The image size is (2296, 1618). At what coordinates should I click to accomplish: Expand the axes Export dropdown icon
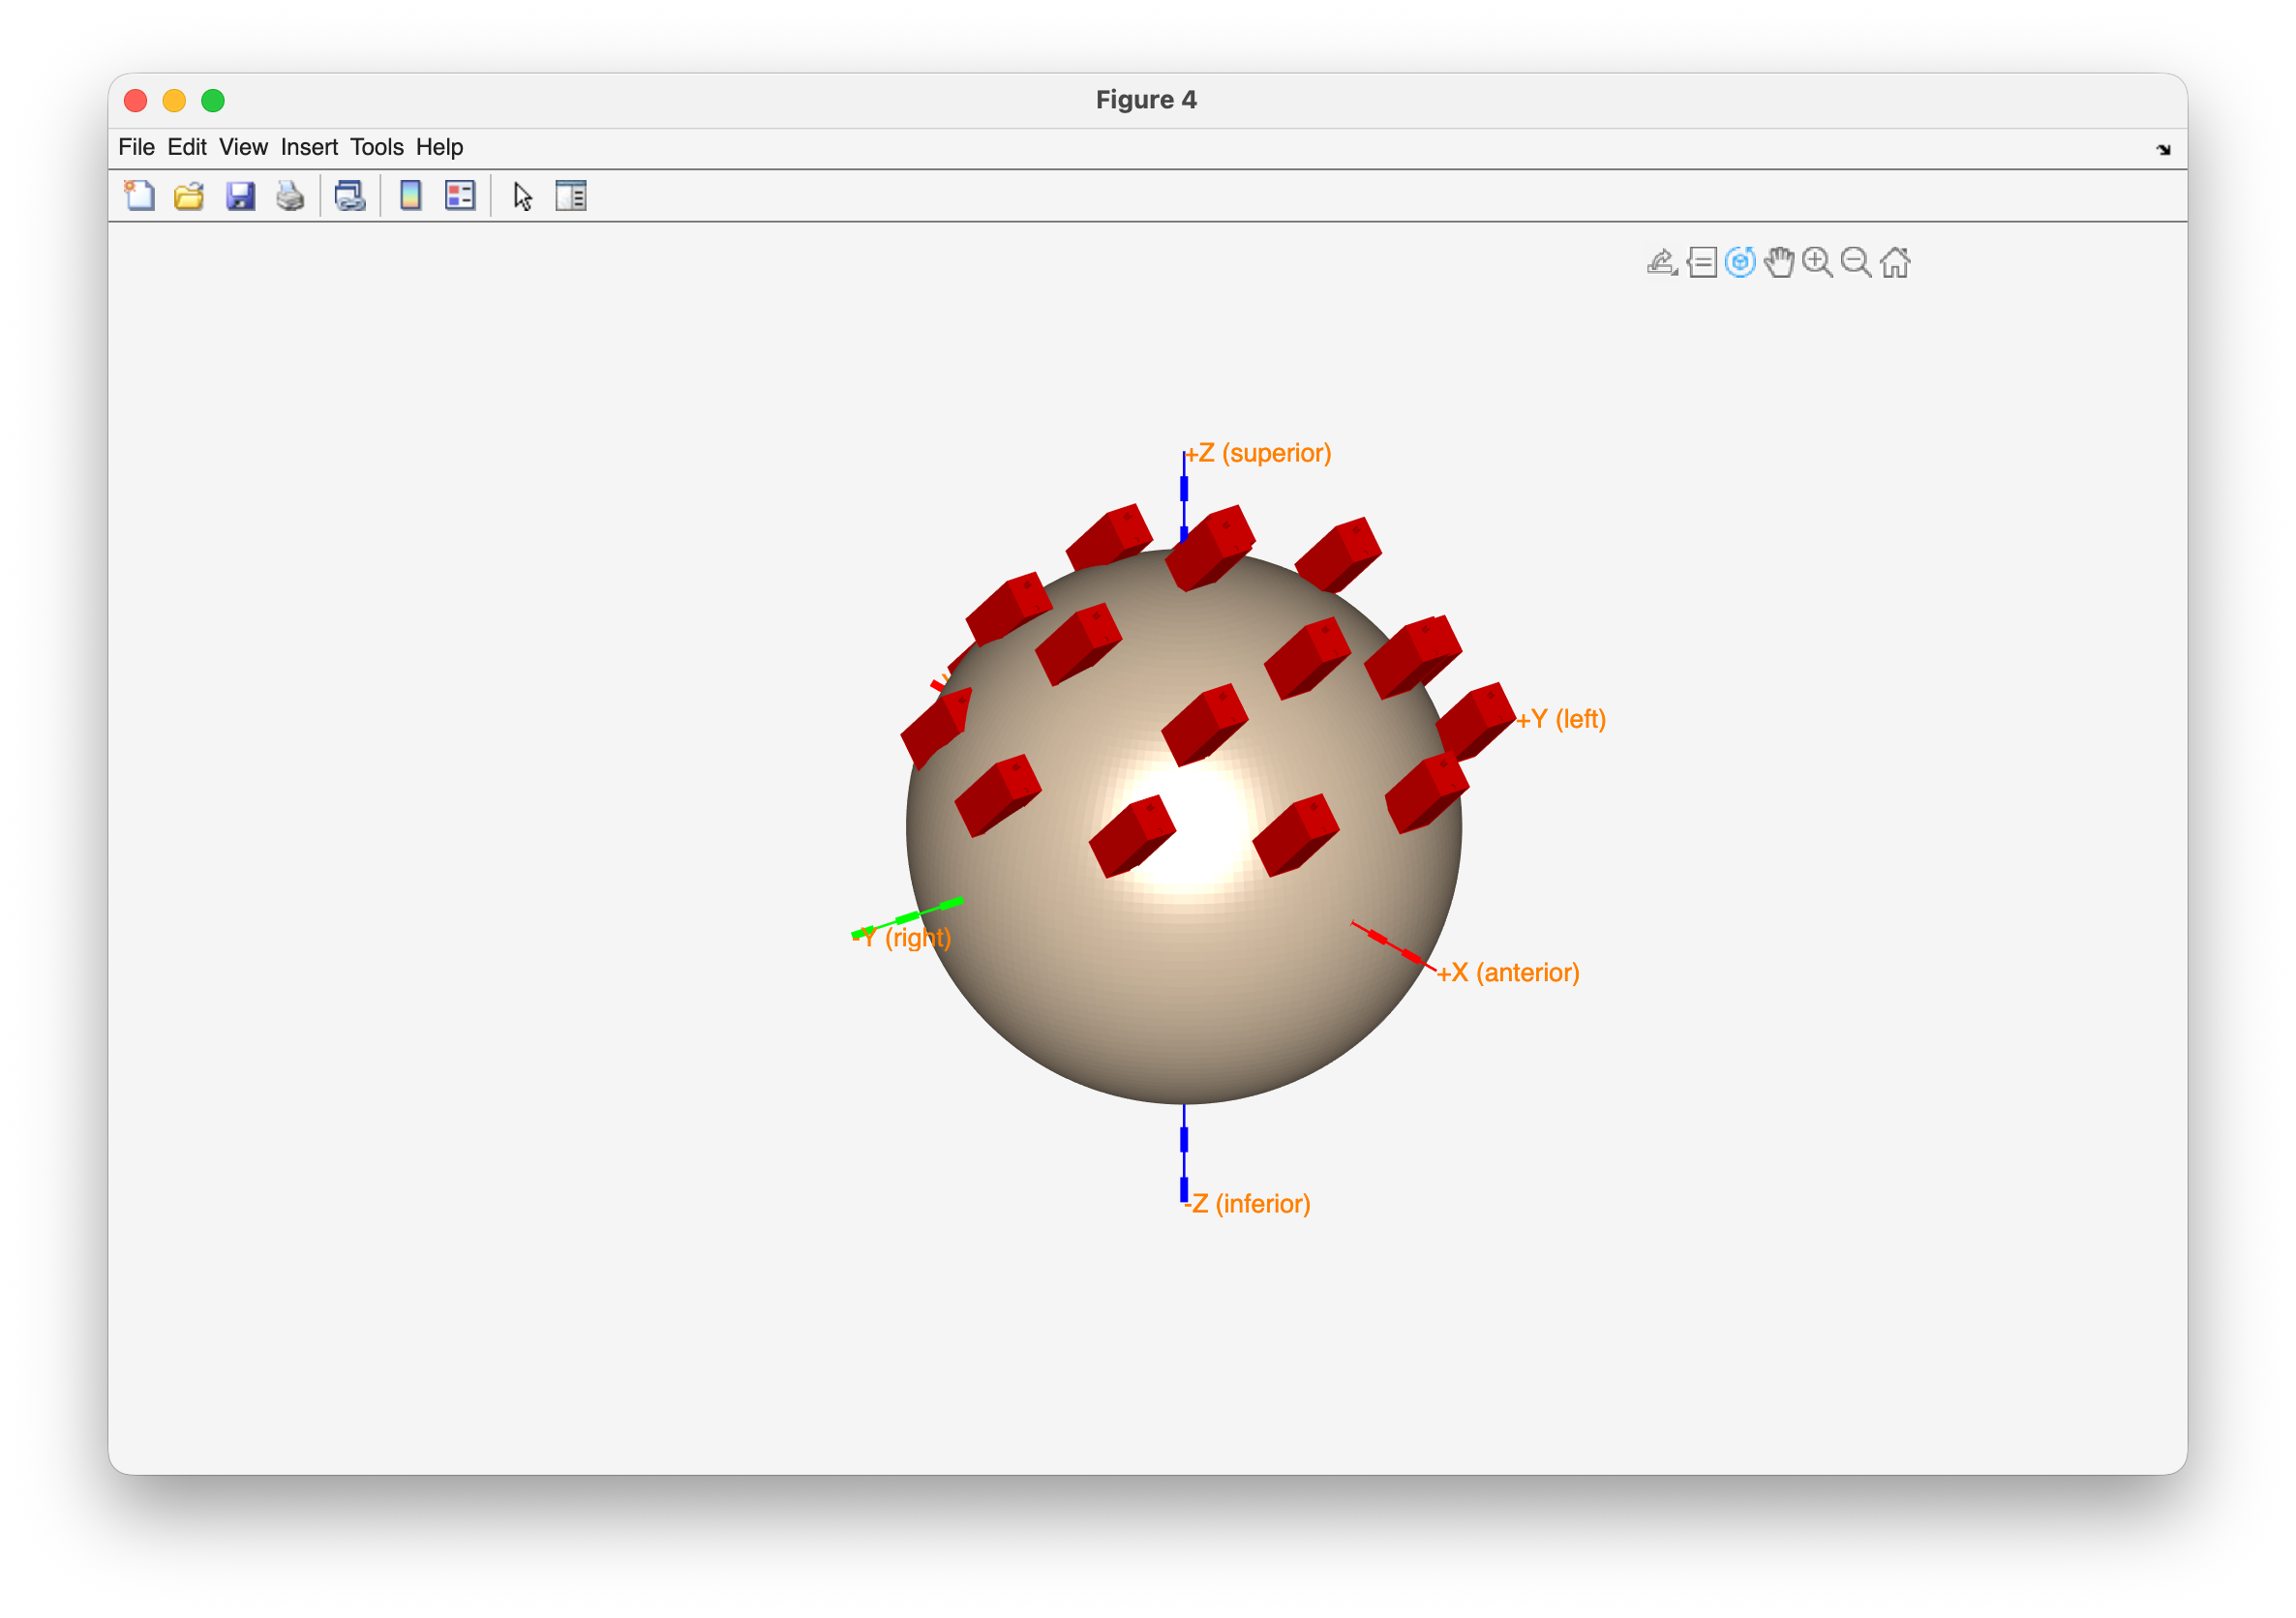(x=1661, y=263)
